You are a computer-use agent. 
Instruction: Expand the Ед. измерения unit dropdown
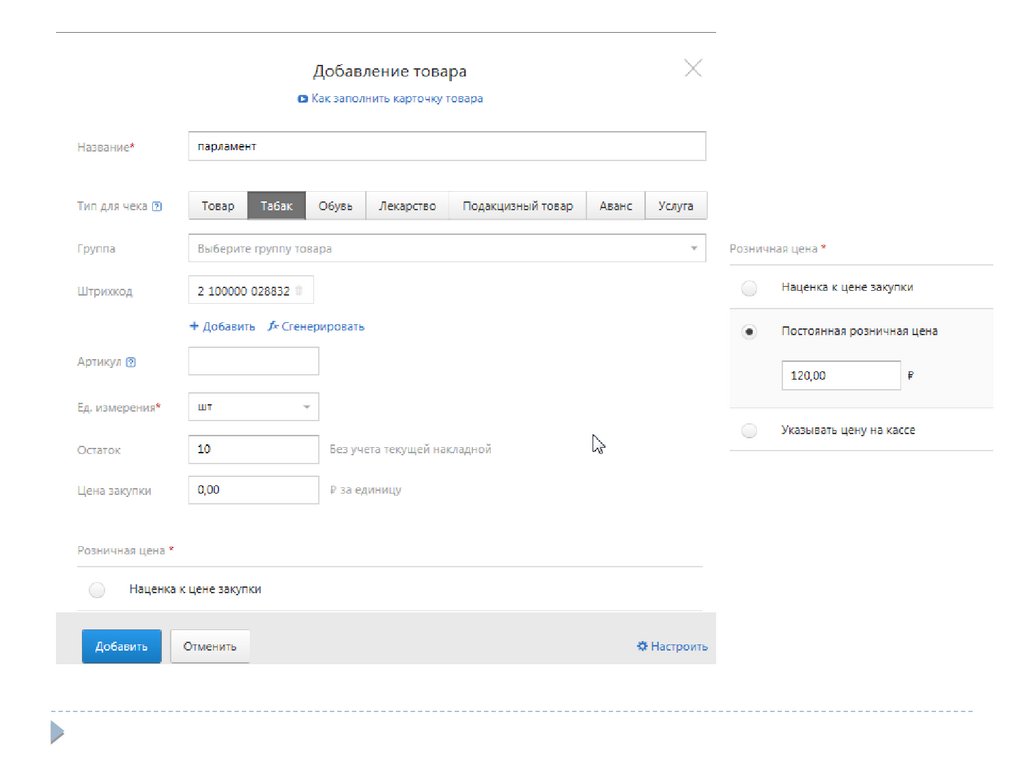pos(253,407)
